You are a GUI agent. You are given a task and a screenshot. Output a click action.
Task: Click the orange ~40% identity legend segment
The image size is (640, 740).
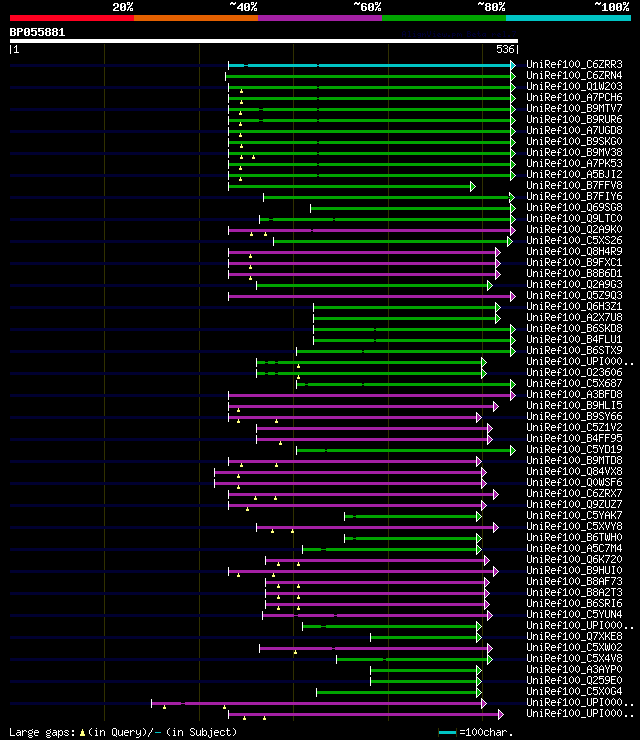click(196, 18)
